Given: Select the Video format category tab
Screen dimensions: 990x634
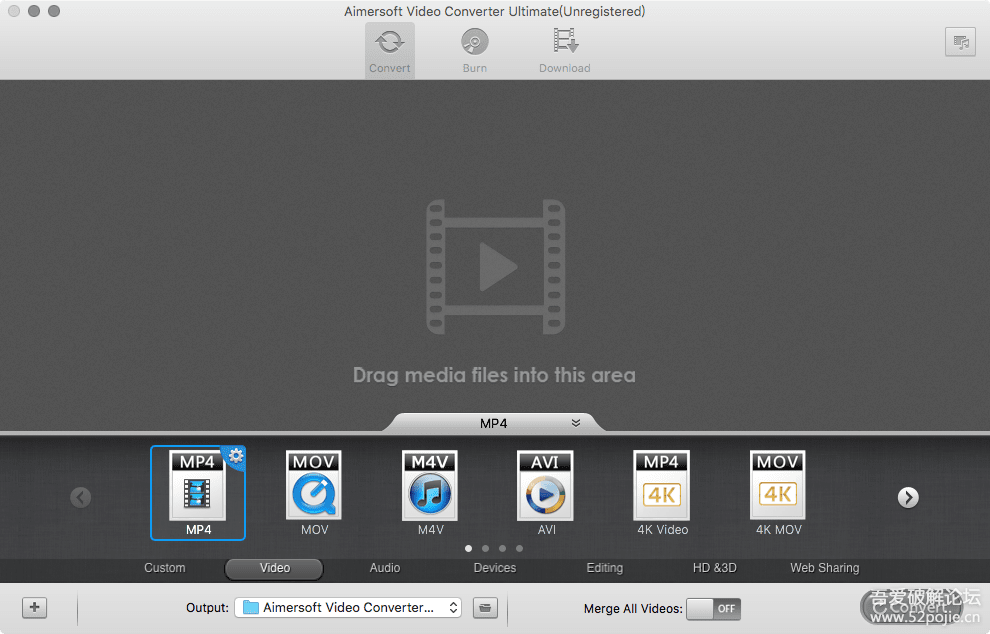Looking at the screenshot, I should click(274, 568).
